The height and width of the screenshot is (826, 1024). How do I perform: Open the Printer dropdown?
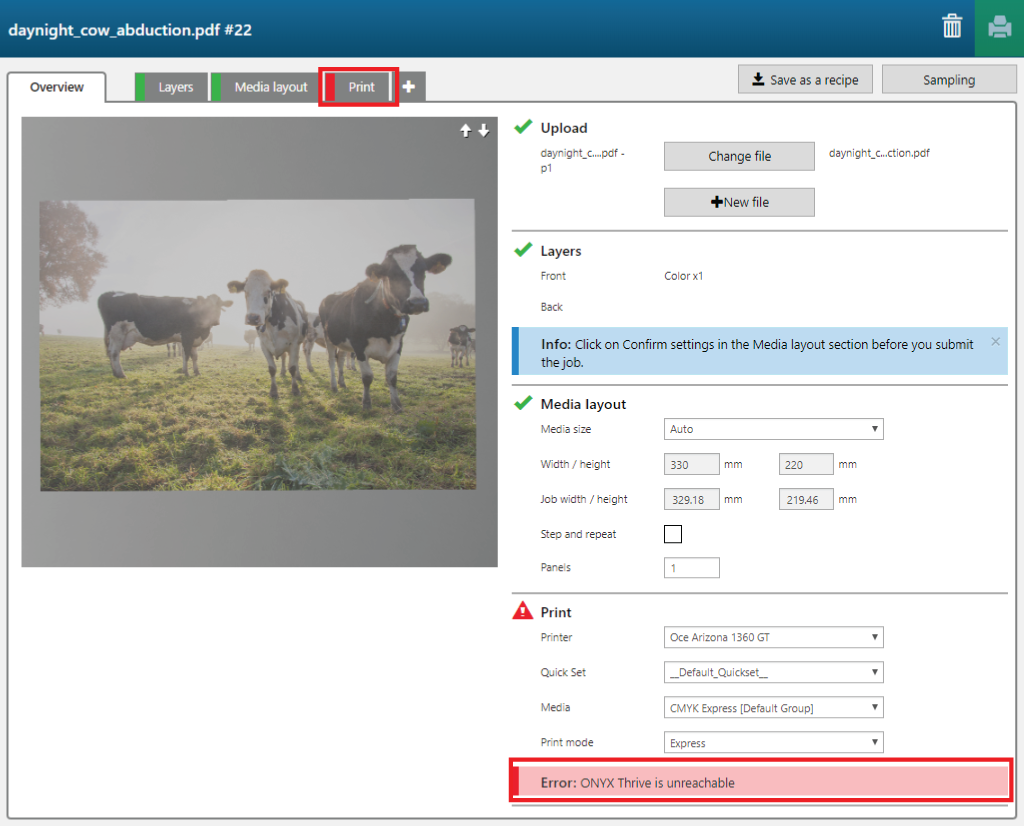pos(773,637)
